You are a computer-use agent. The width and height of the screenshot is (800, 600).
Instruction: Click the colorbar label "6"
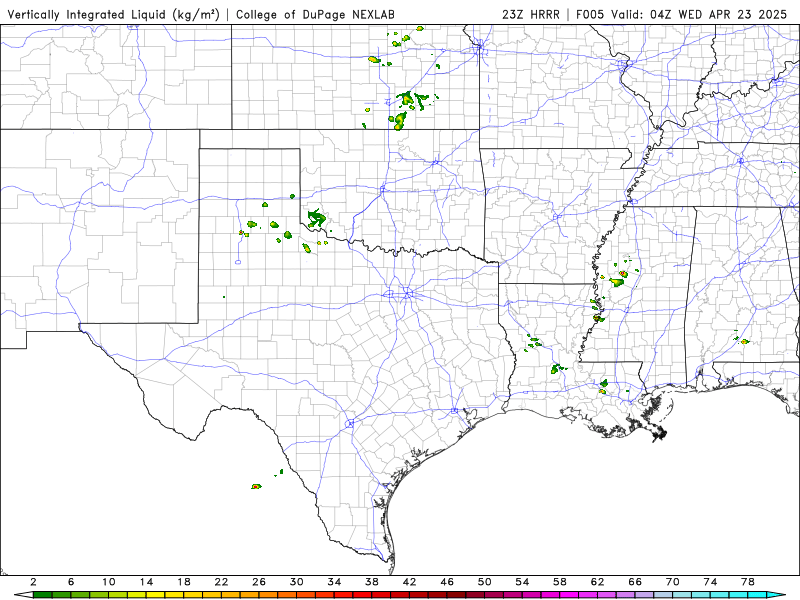(x=71, y=582)
